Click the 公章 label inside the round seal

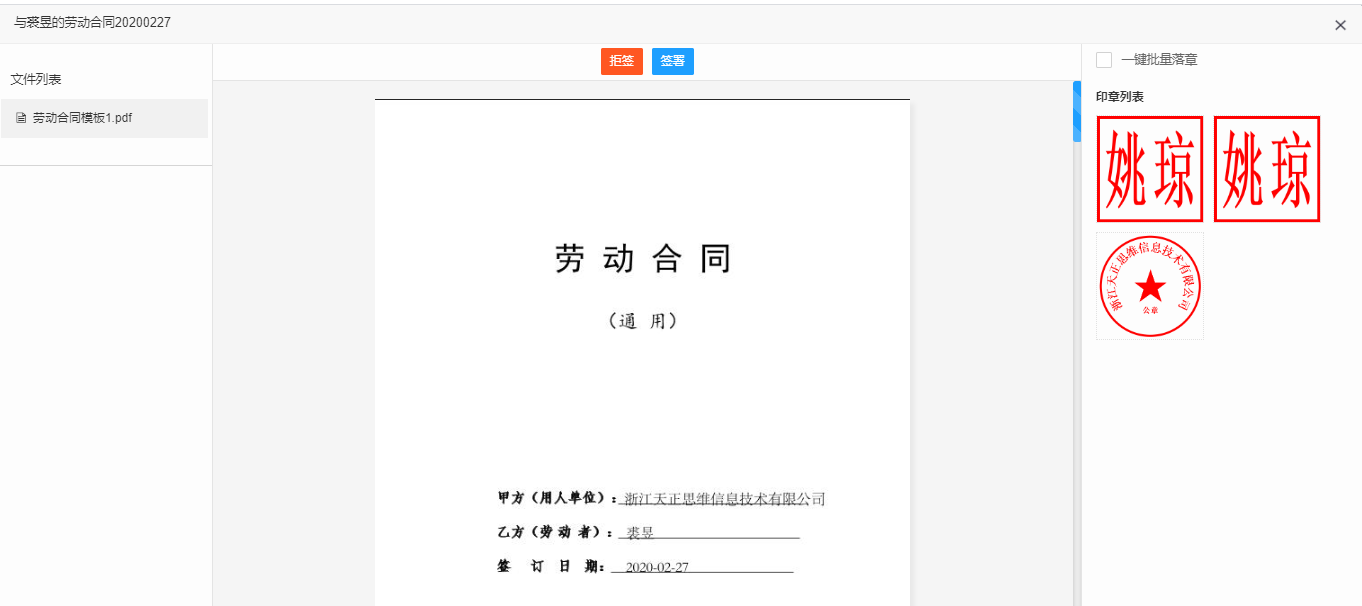(1152, 312)
